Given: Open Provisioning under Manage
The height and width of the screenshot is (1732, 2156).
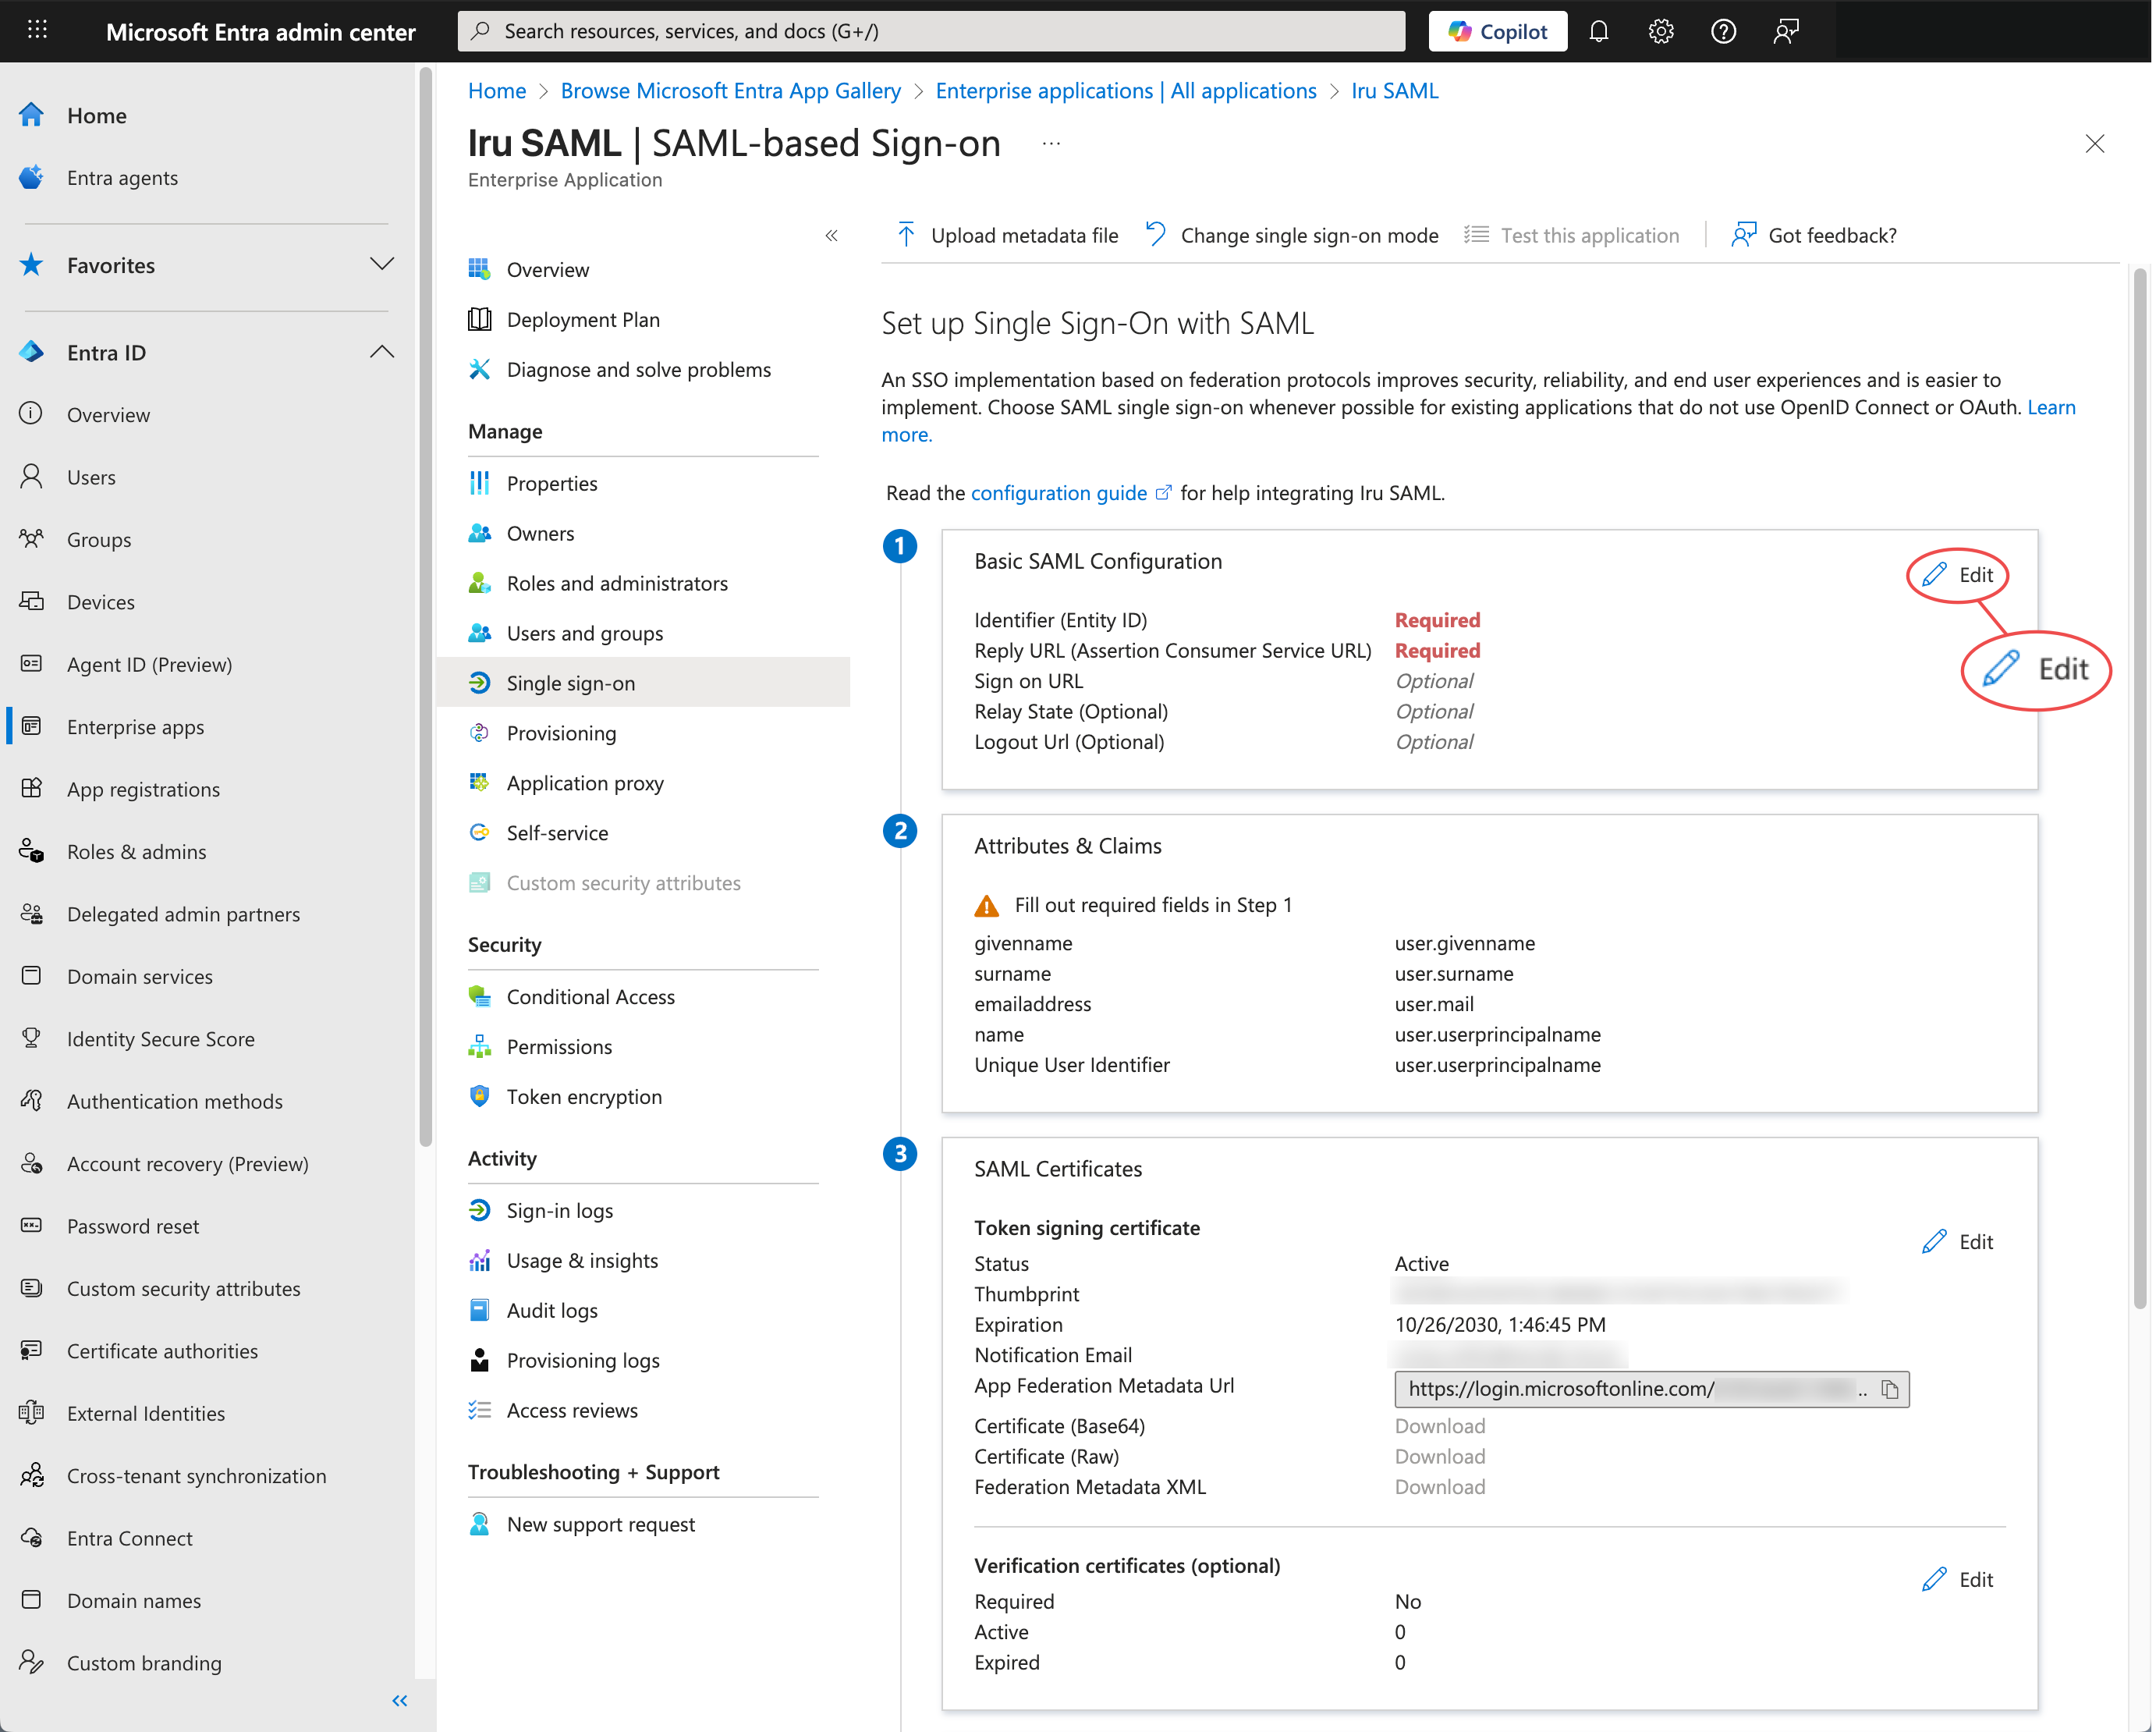Looking at the screenshot, I should (561, 734).
